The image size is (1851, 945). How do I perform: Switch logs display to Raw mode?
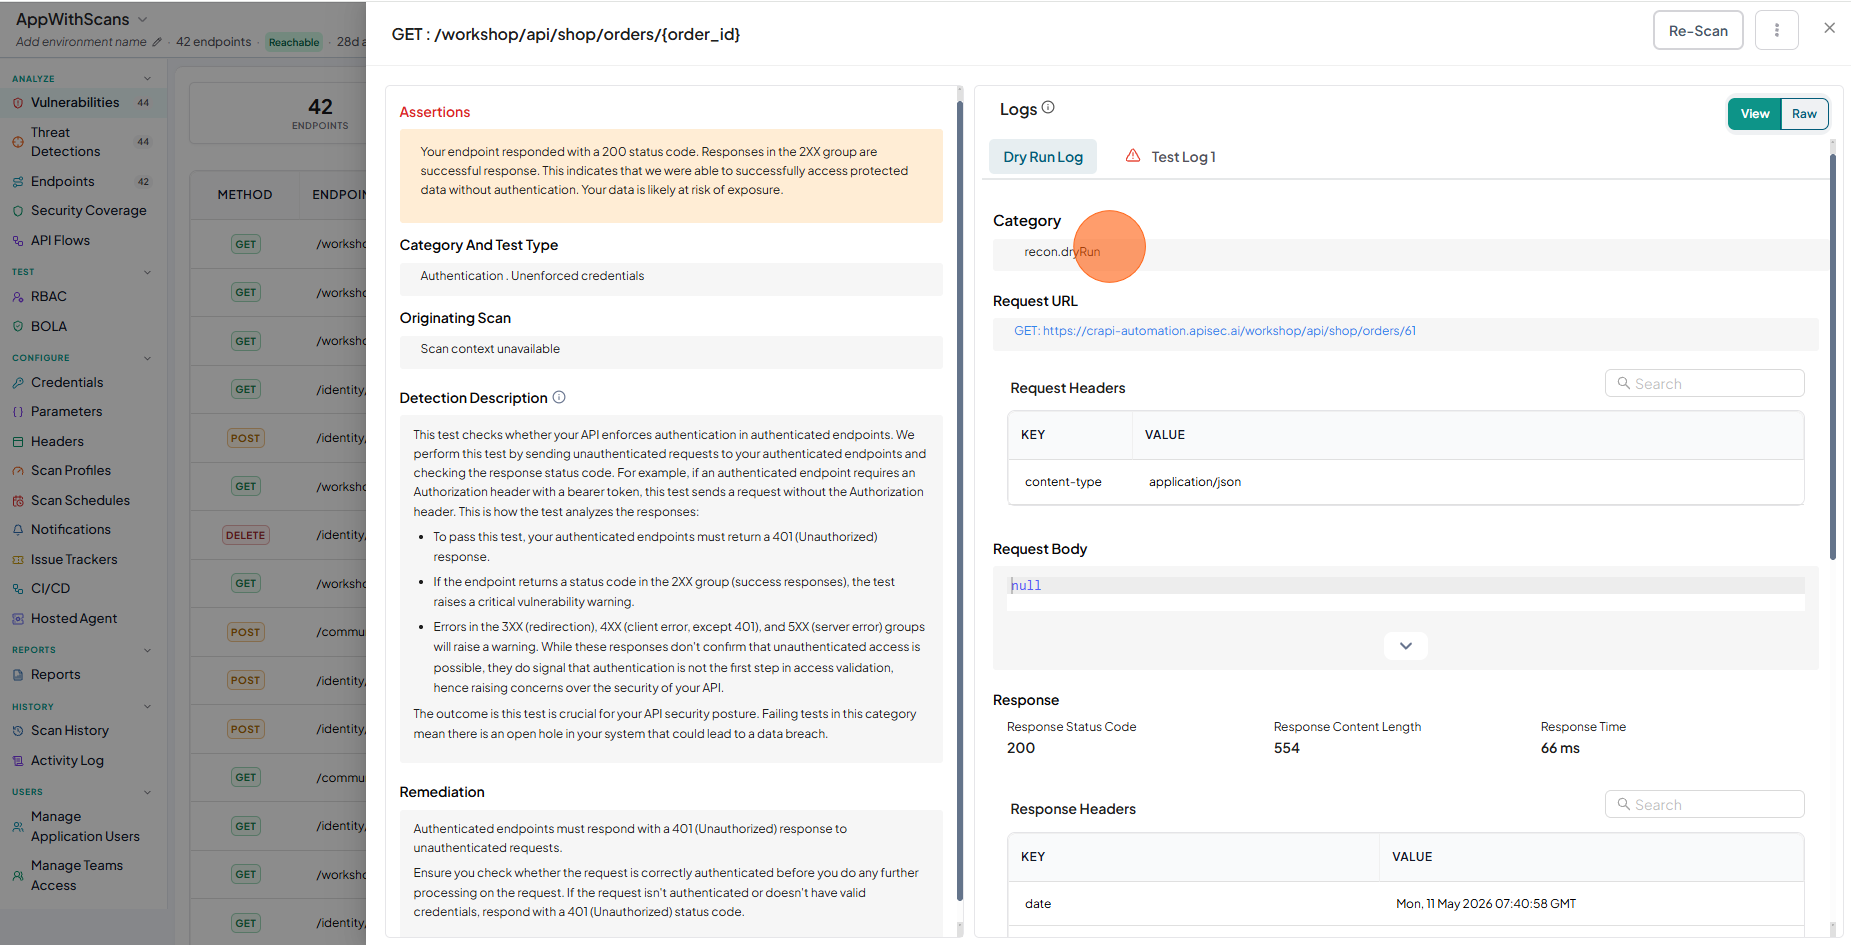click(x=1804, y=114)
